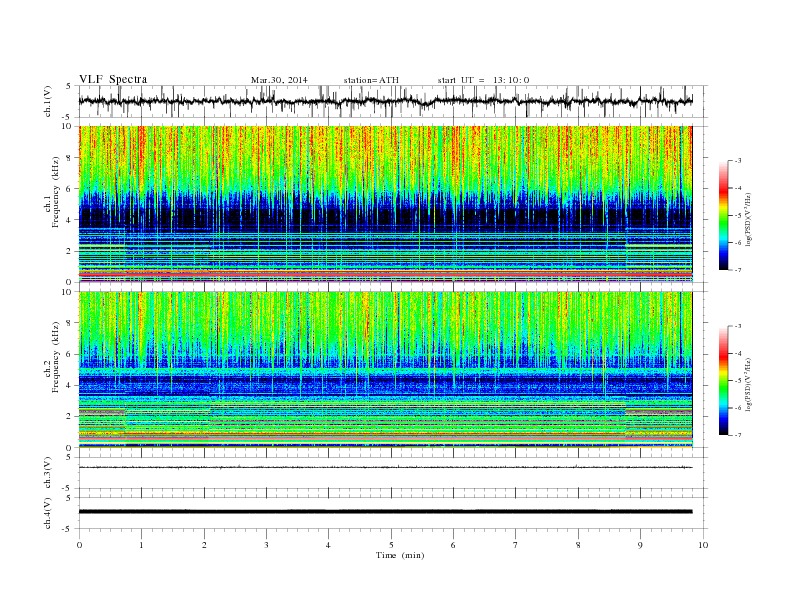Viewport: 792px width, 612px height.
Task: Click the time axis tick label '6'
Action: [453, 545]
